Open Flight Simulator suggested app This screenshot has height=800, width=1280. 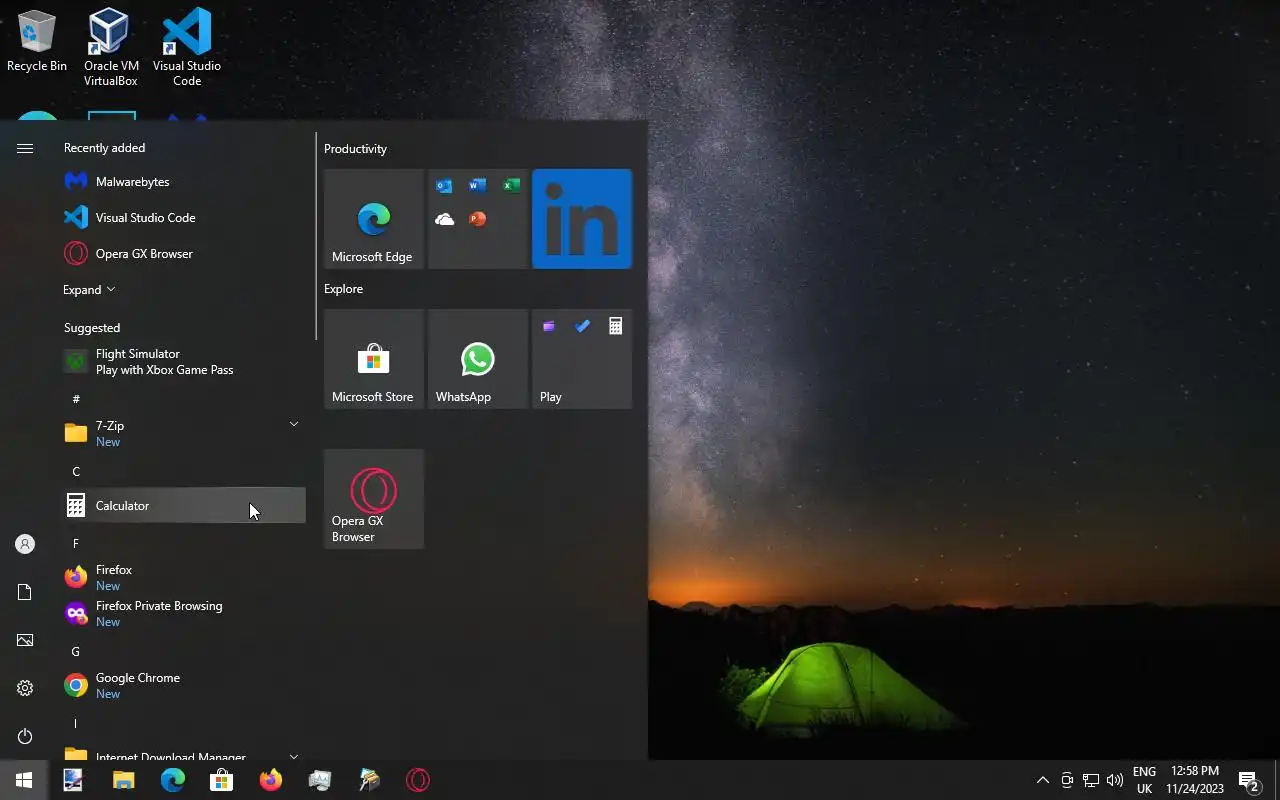(x=184, y=362)
